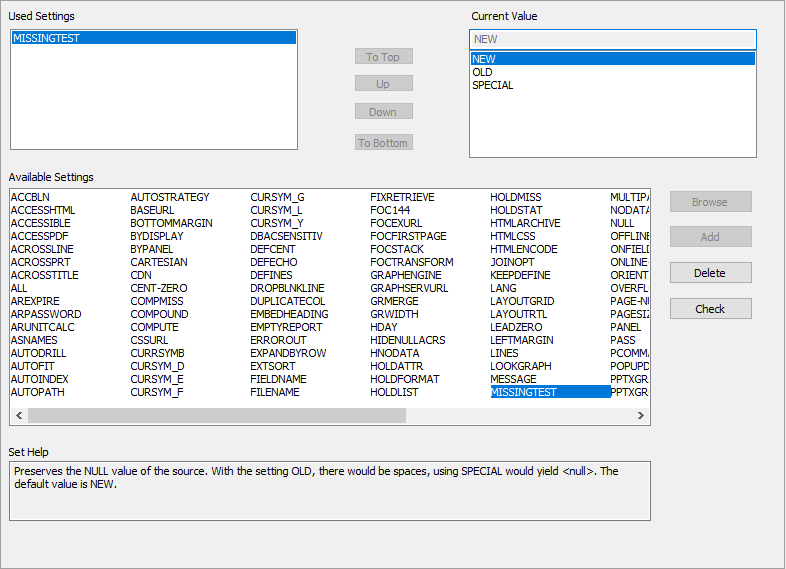Click the To Bottom button
This screenshot has width=786, height=569.
pyautogui.click(x=383, y=143)
